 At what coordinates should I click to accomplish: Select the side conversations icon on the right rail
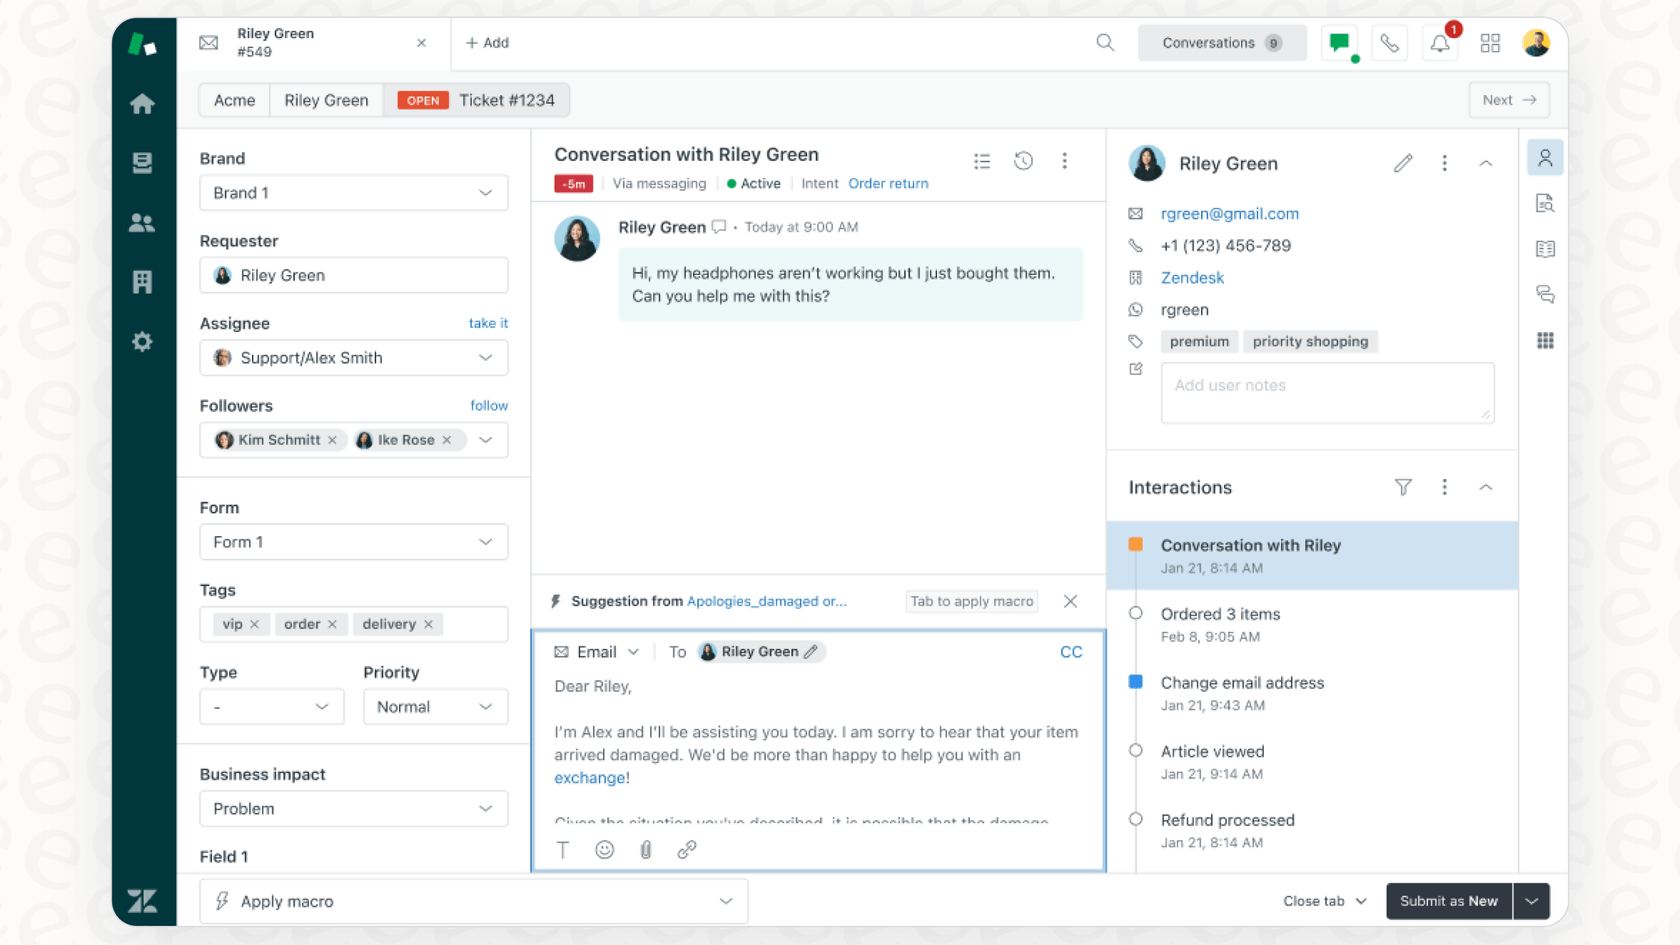click(1545, 294)
